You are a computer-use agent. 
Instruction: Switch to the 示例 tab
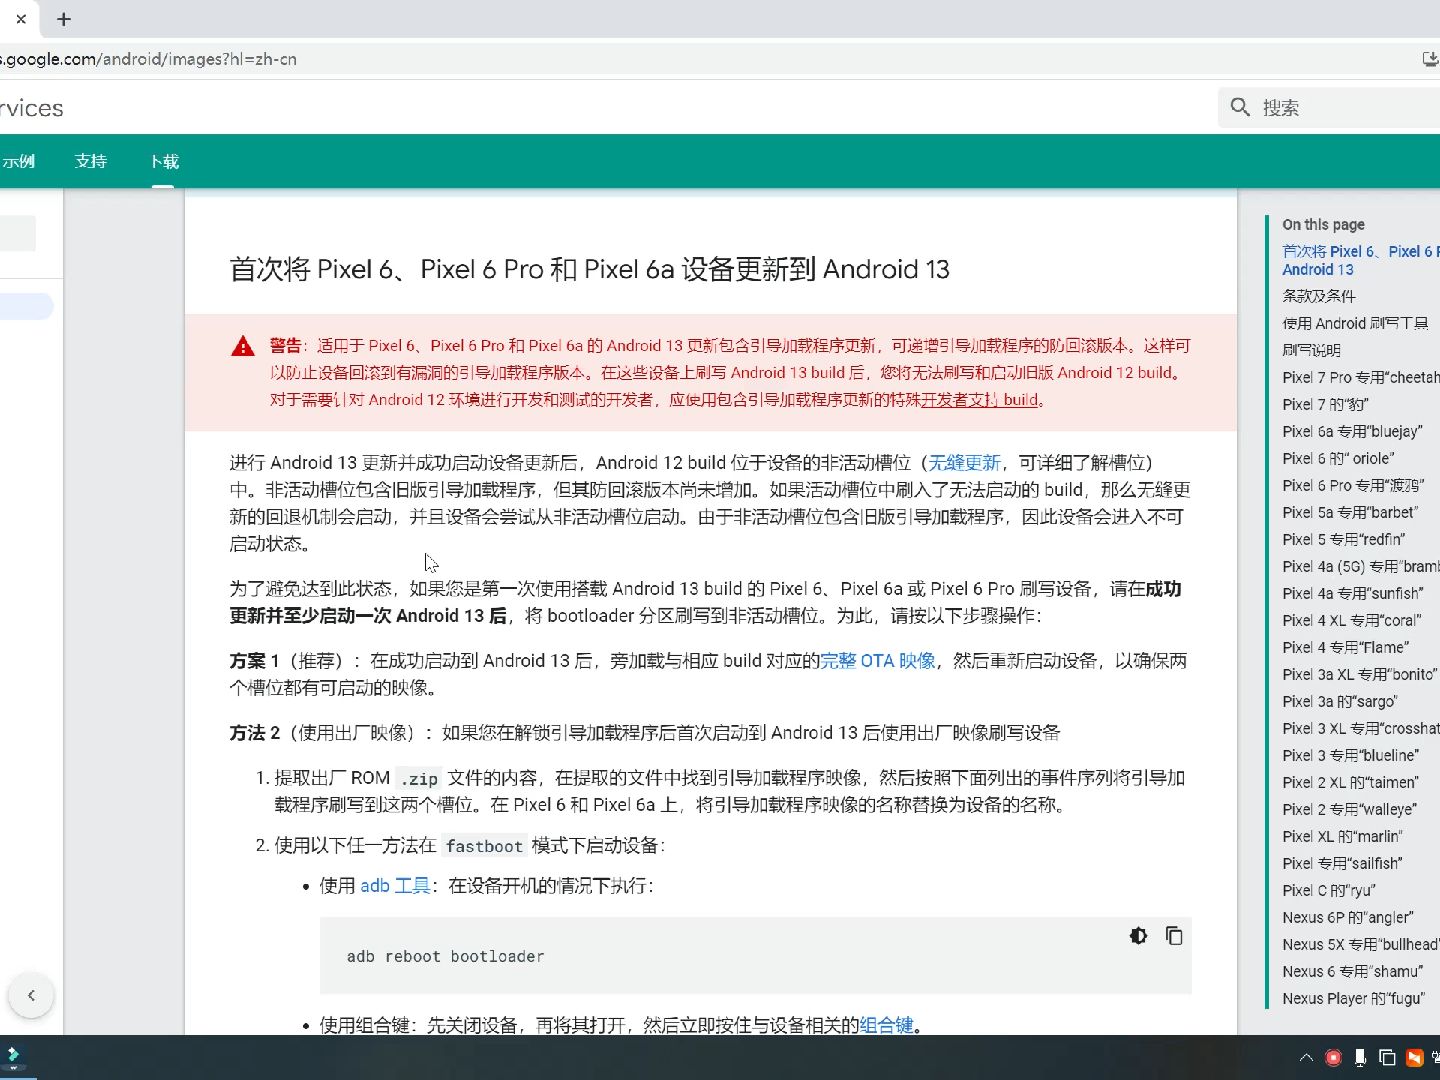coord(18,161)
